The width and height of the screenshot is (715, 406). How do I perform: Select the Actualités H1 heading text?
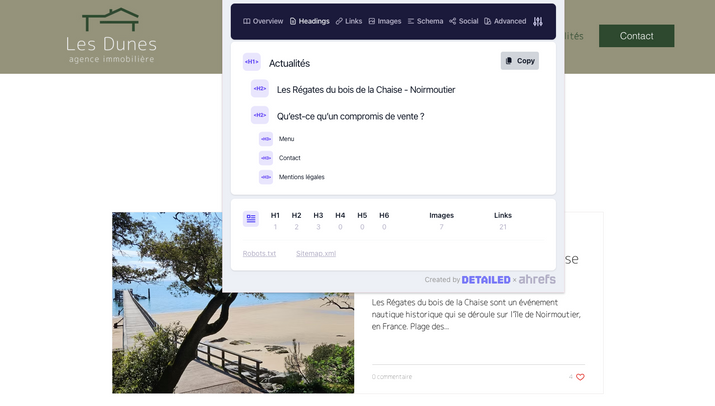tap(289, 63)
